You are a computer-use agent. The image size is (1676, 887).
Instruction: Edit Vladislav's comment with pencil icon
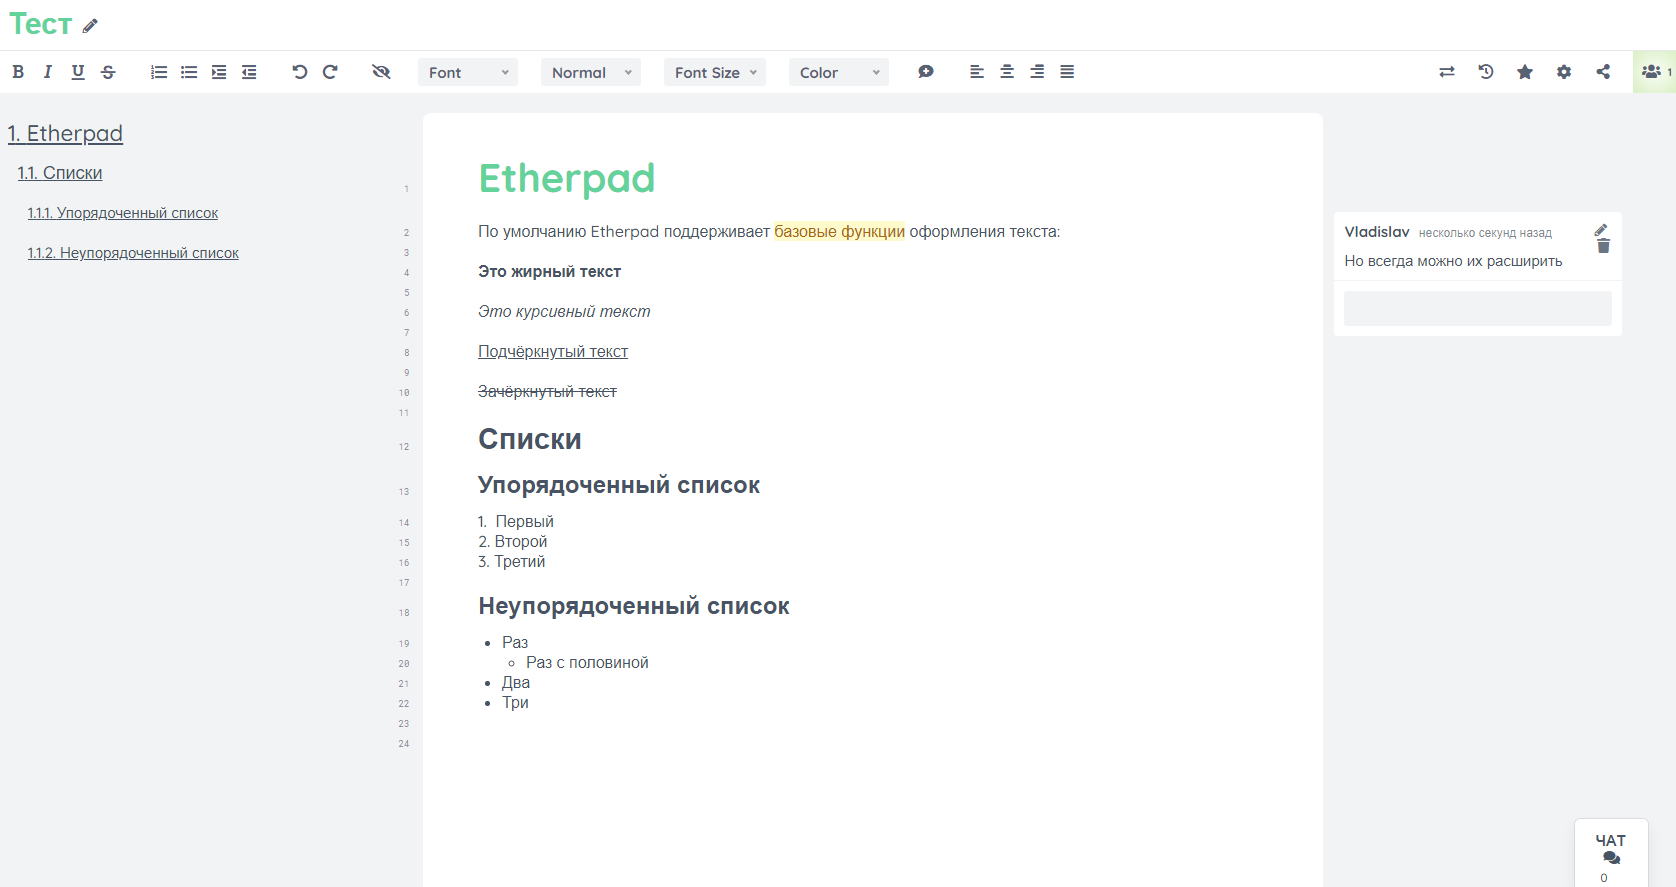coord(1601,230)
